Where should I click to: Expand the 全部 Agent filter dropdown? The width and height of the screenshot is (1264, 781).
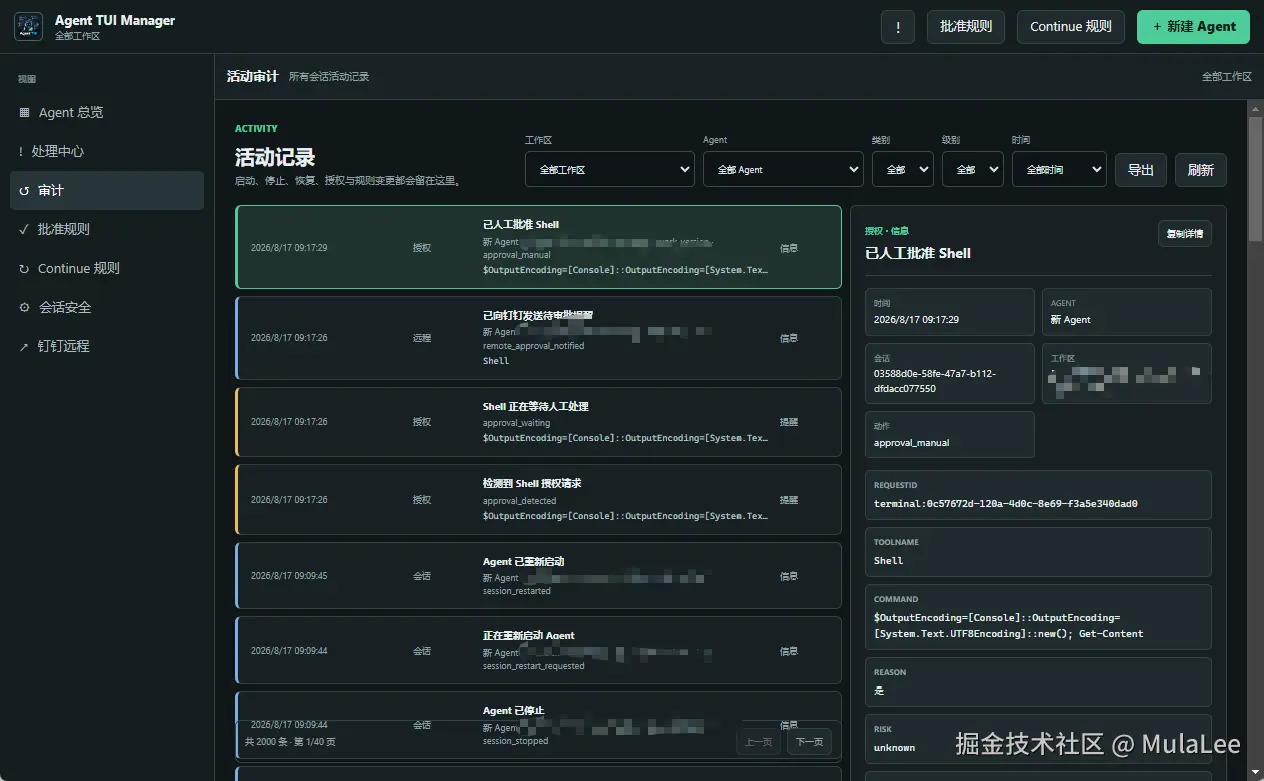coord(783,169)
